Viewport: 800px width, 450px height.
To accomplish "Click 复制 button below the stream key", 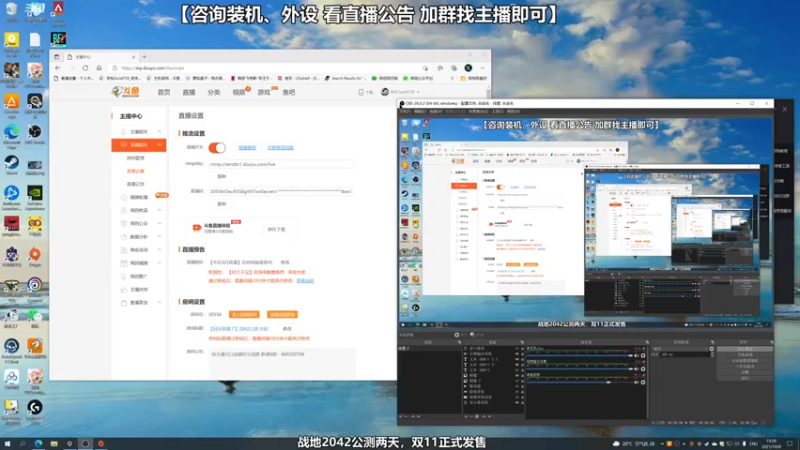I will pyautogui.click(x=221, y=204).
